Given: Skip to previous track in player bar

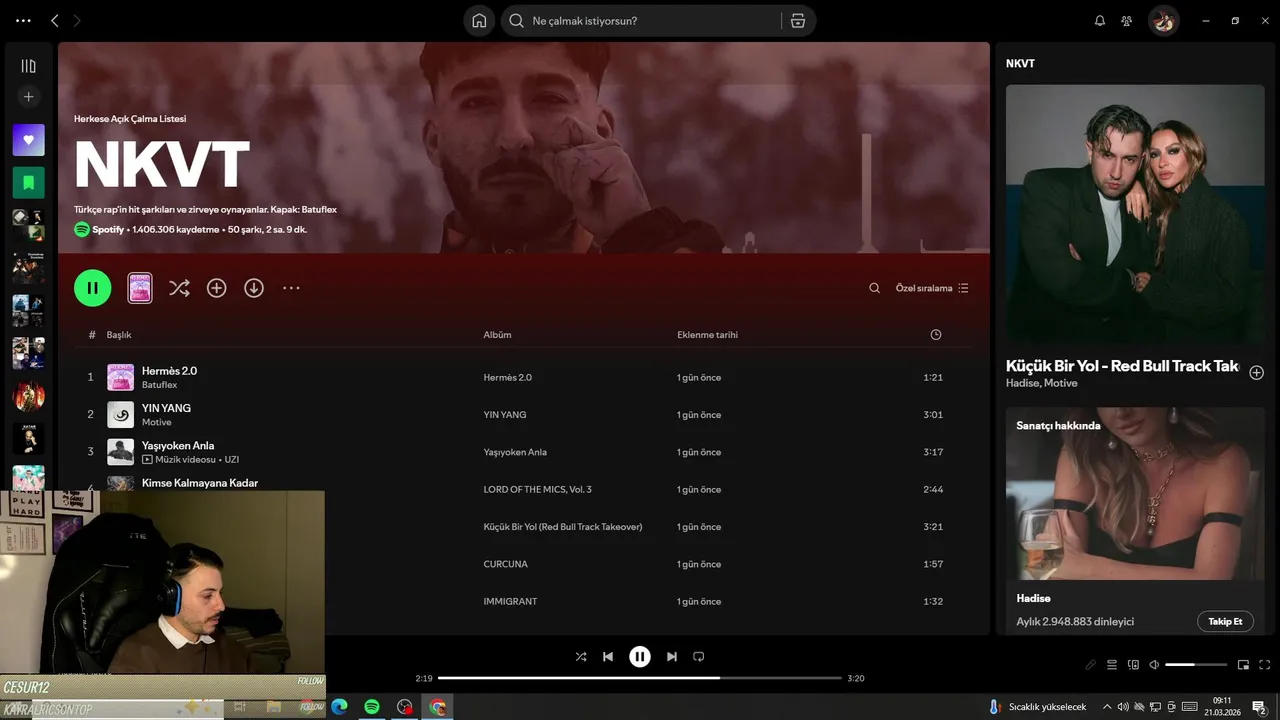Looking at the screenshot, I should coord(608,657).
